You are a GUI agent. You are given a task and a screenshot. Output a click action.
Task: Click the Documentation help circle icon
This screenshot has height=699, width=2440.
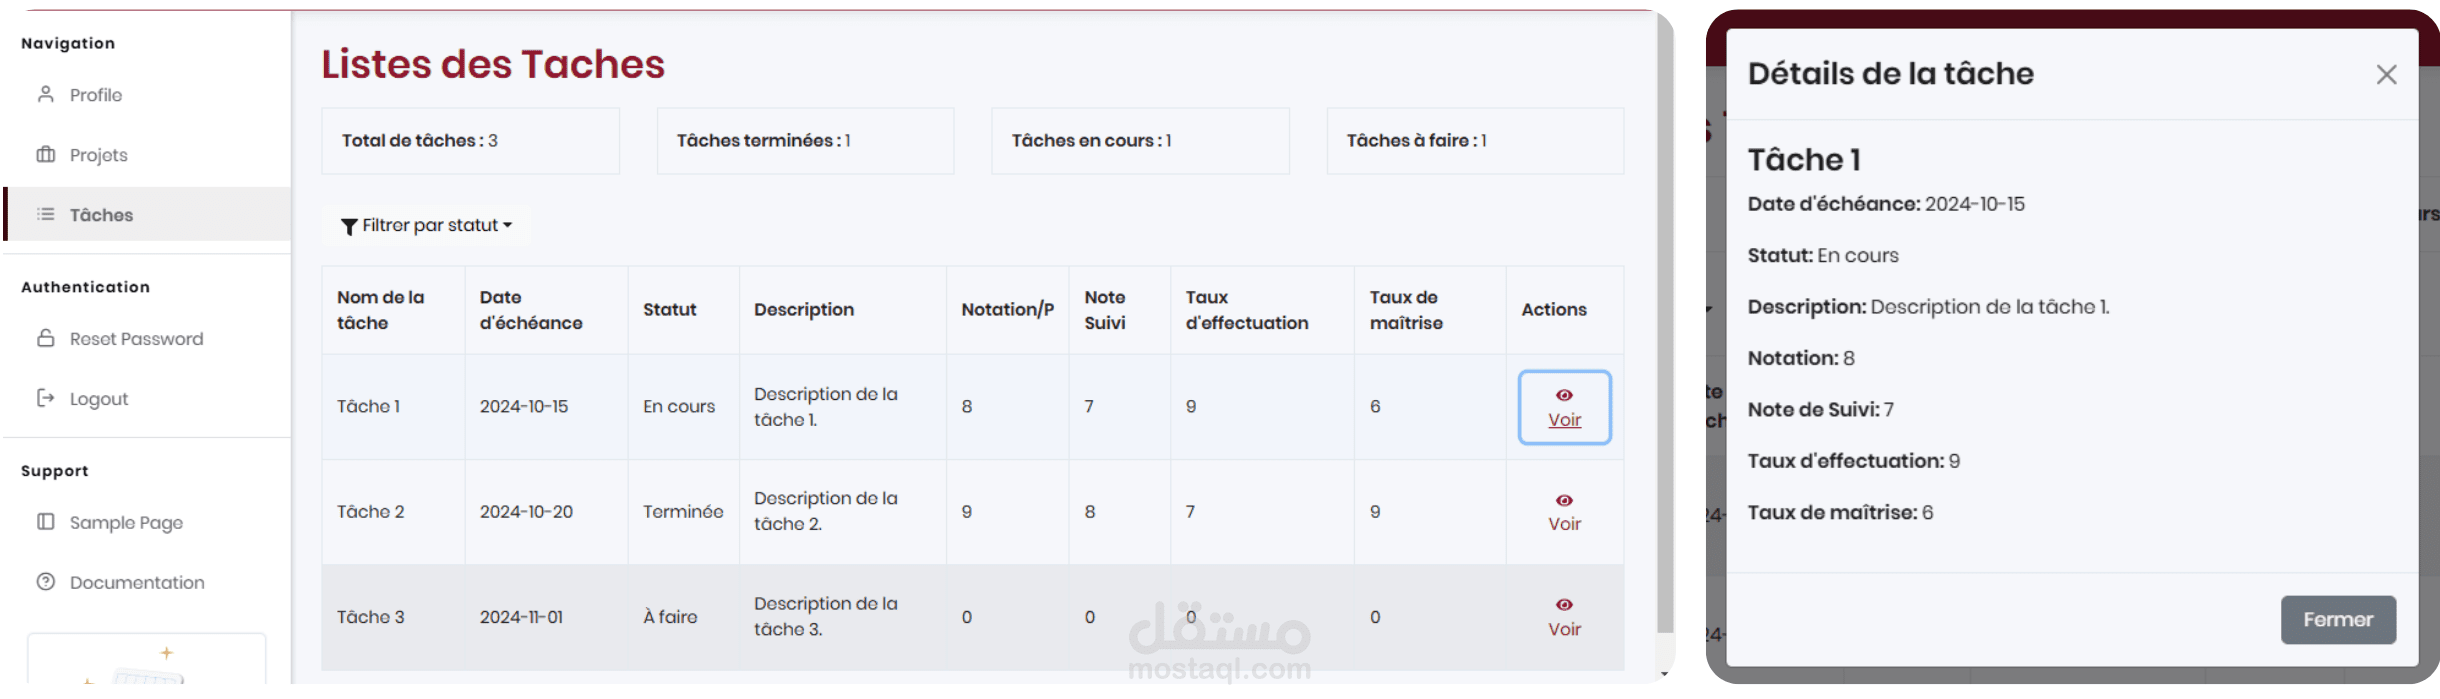pos(46,582)
